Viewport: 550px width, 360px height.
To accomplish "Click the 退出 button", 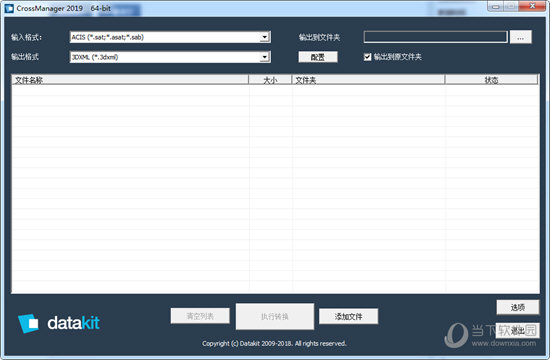I will pos(518,330).
